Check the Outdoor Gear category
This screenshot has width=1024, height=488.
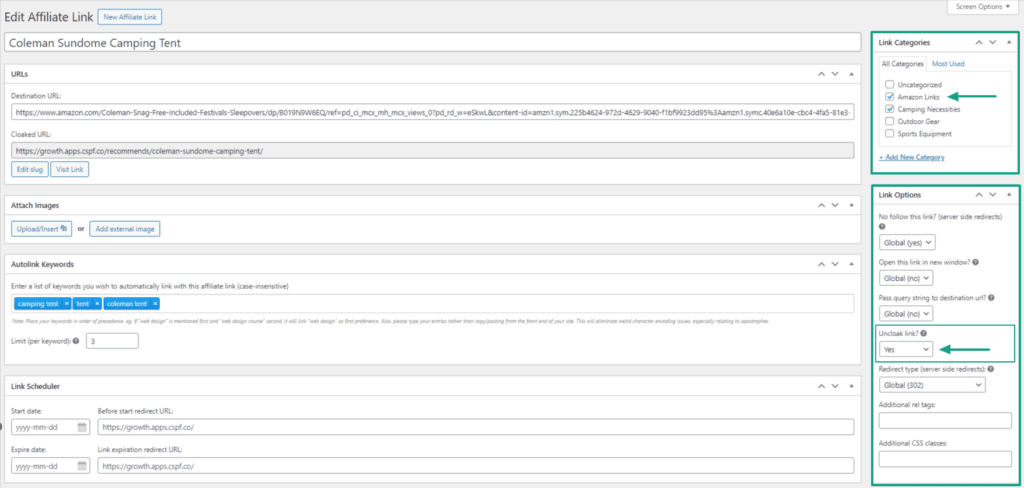click(x=889, y=121)
